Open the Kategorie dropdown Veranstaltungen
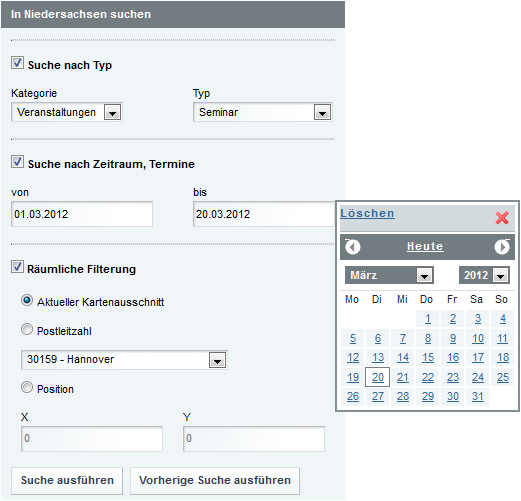The height and width of the screenshot is (501, 521). coord(67,112)
